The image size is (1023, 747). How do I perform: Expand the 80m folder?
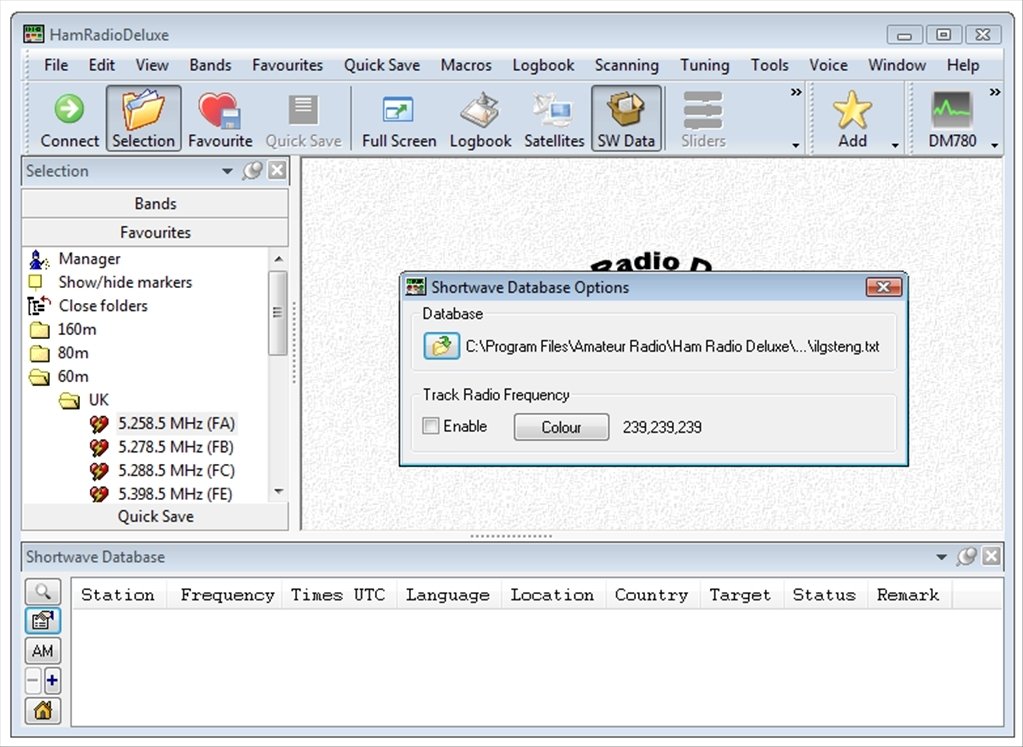point(40,353)
